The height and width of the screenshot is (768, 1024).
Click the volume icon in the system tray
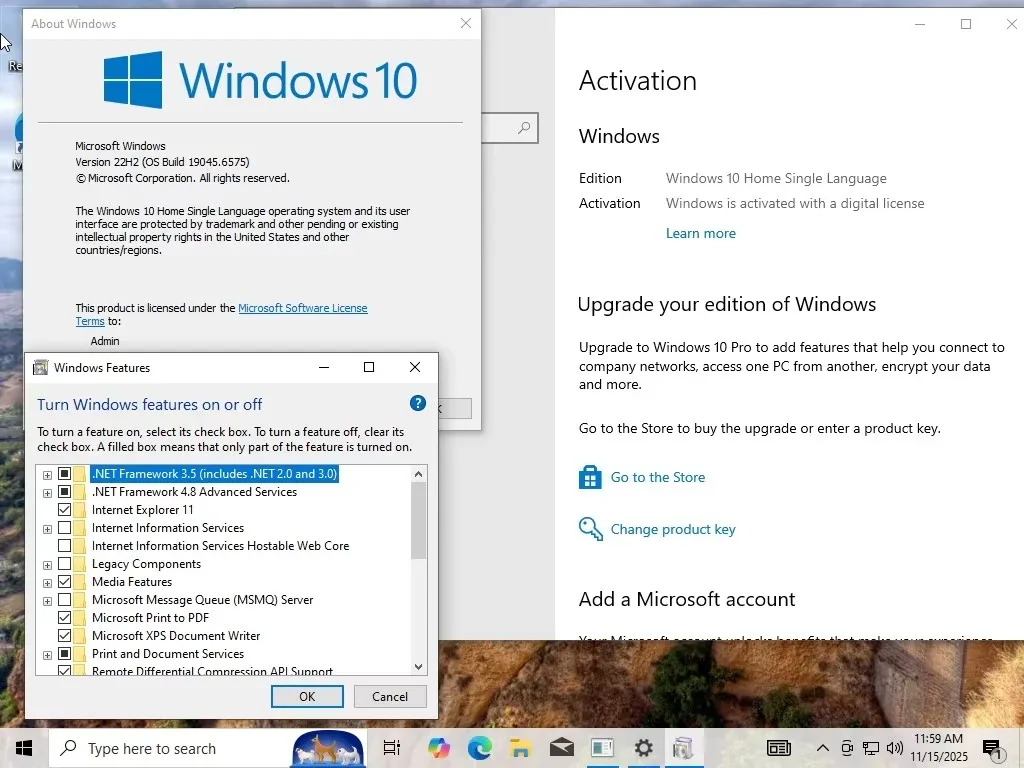pos(895,748)
